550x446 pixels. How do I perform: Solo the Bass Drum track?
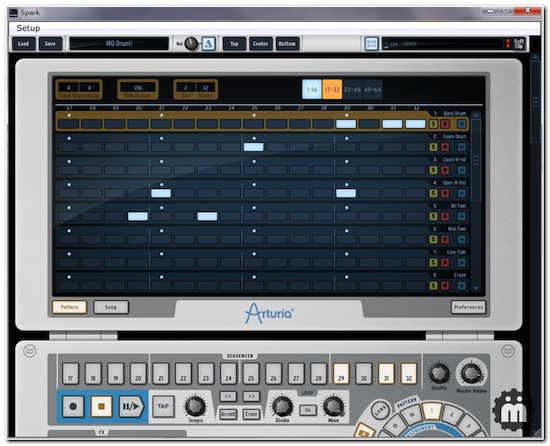pos(433,124)
